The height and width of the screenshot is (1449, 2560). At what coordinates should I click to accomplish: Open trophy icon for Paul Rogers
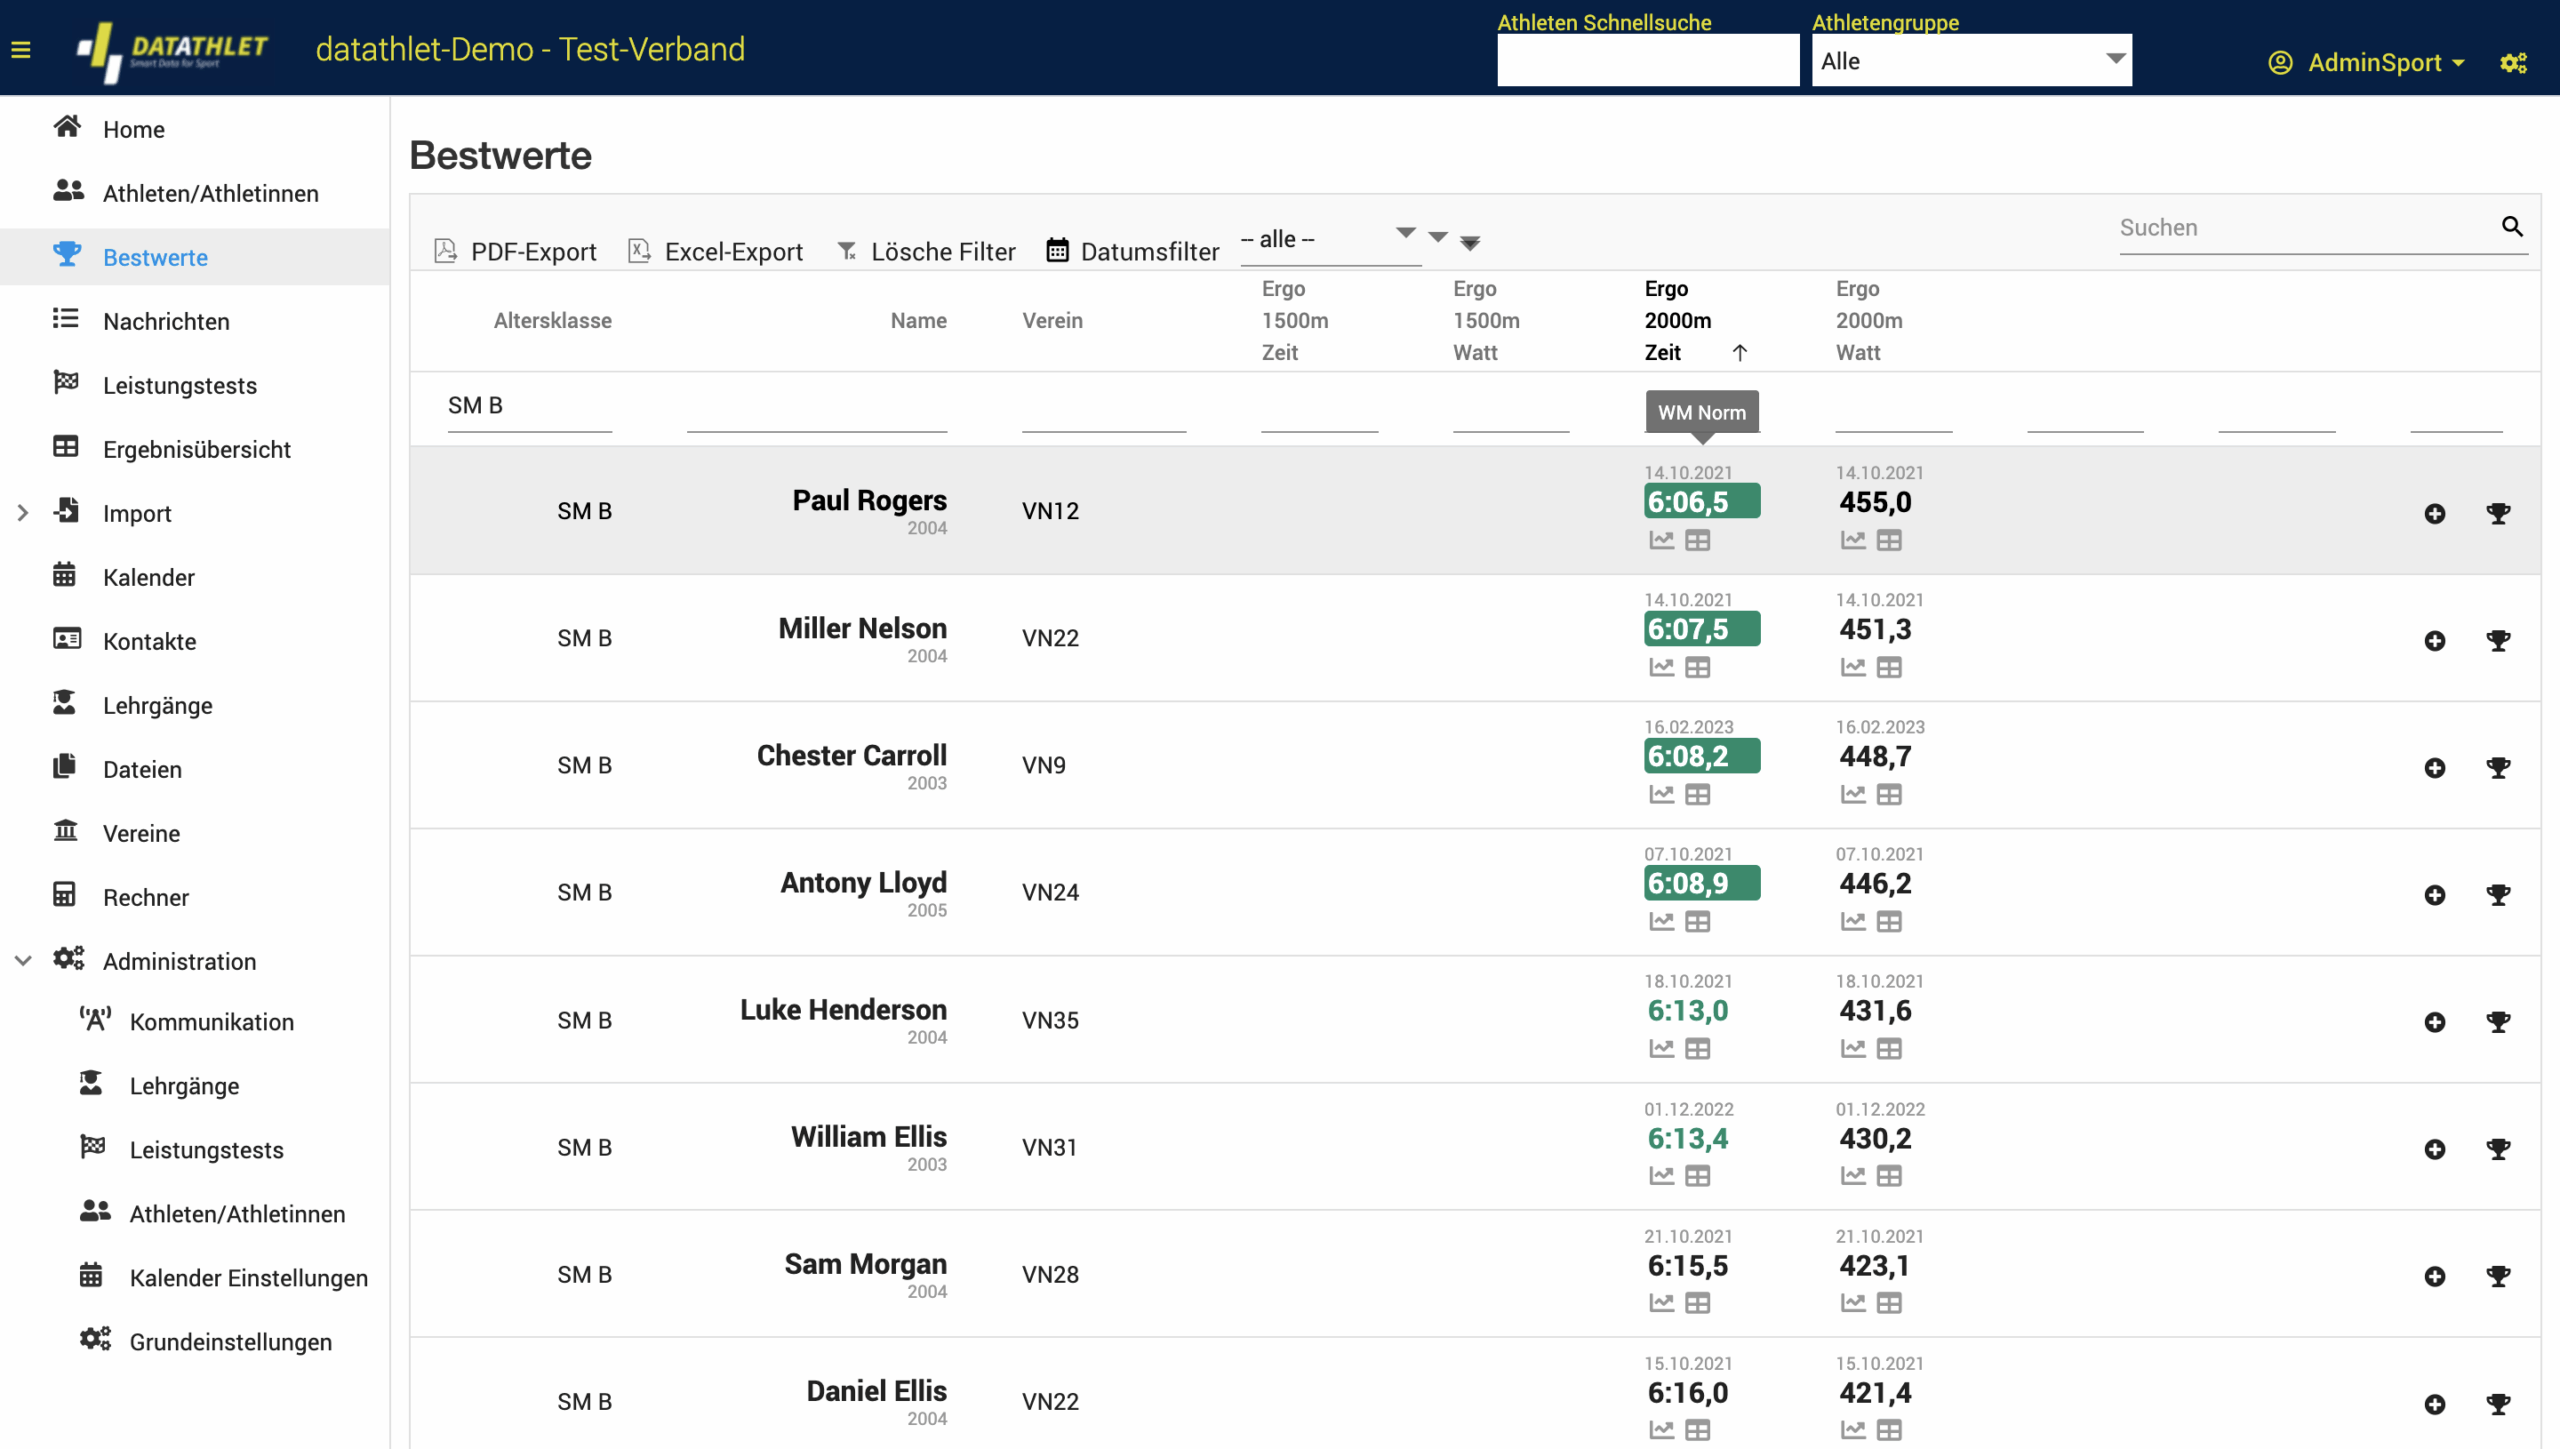2498,513
